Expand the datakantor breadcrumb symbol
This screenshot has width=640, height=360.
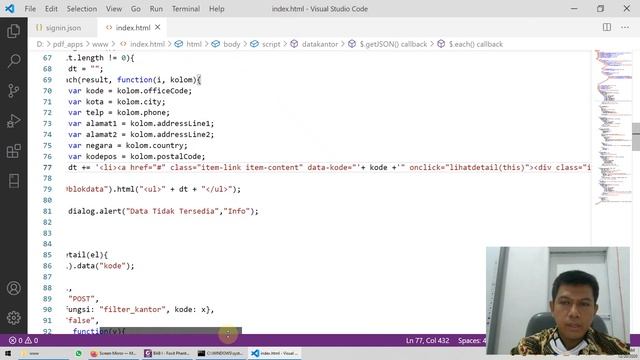(x=314, y=44)
